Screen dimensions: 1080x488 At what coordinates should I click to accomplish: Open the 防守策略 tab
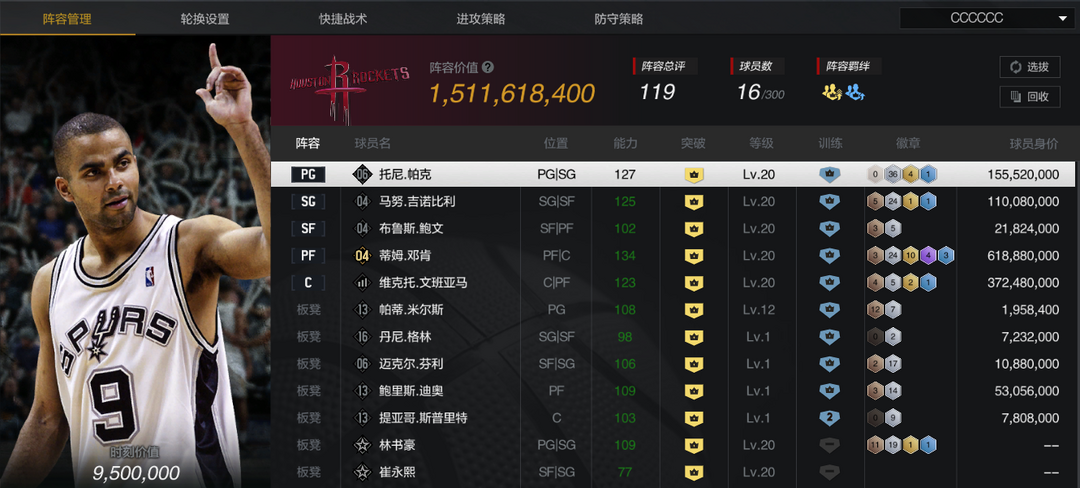point(619,19)
